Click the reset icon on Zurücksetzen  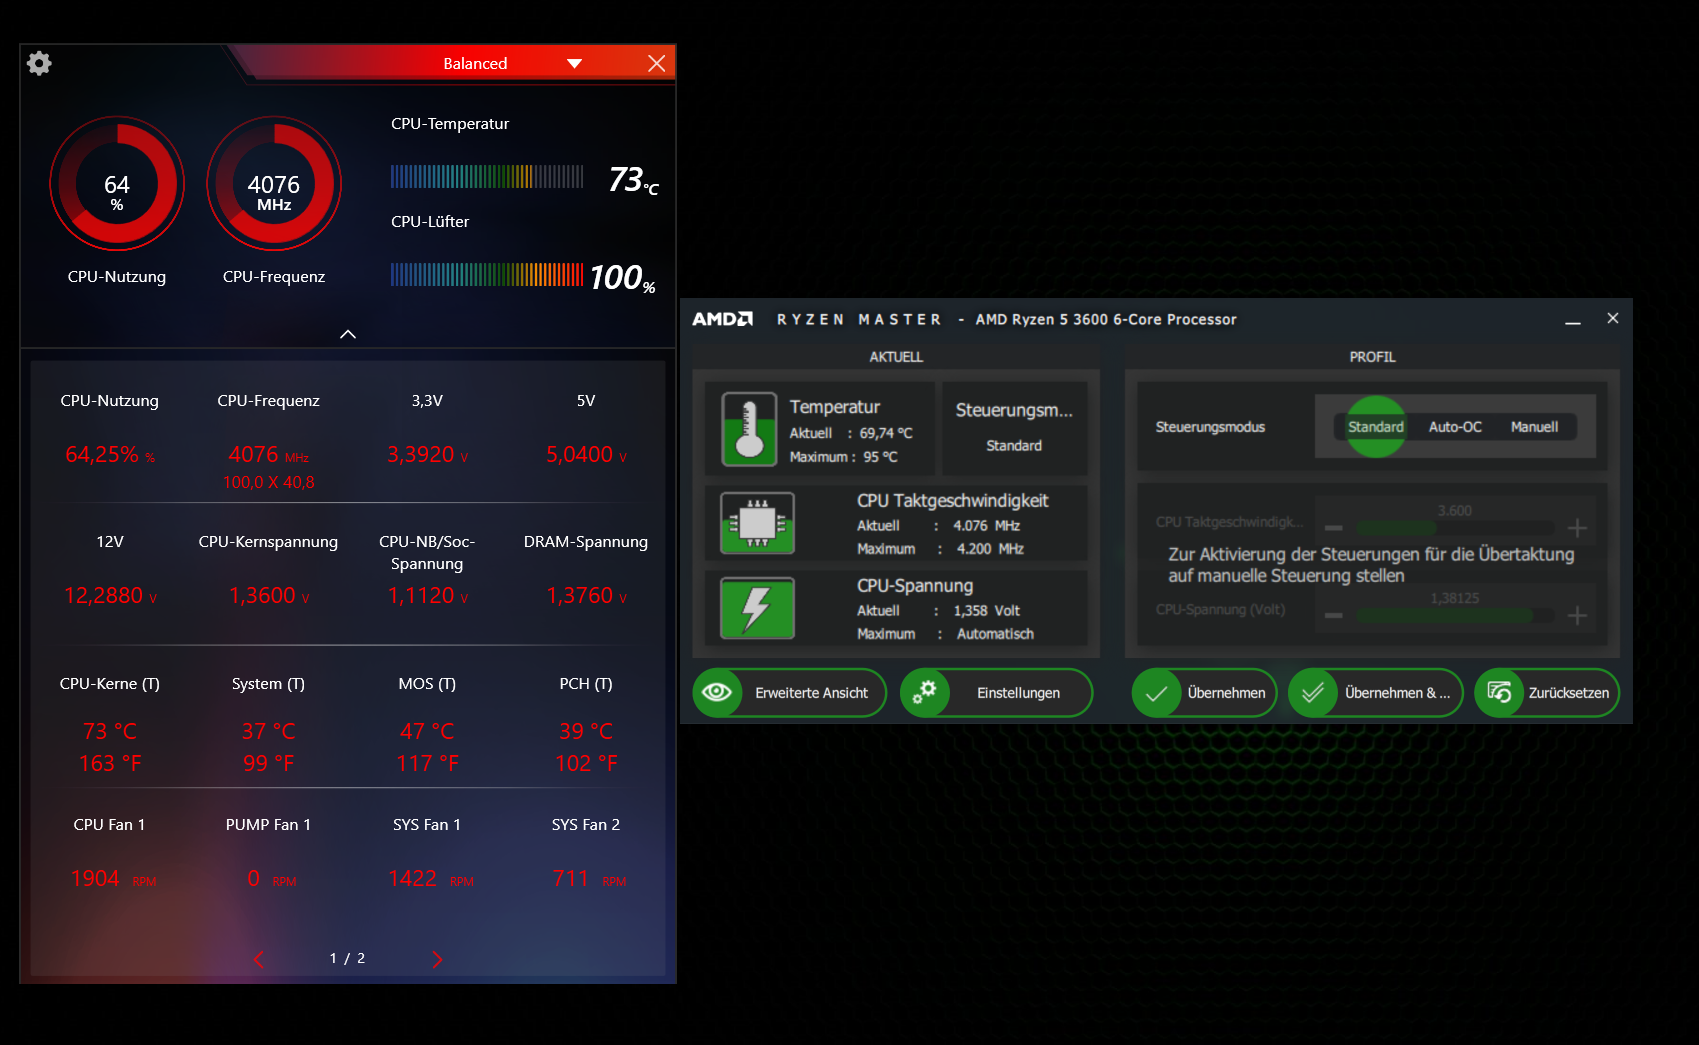tap(1499, 693)
